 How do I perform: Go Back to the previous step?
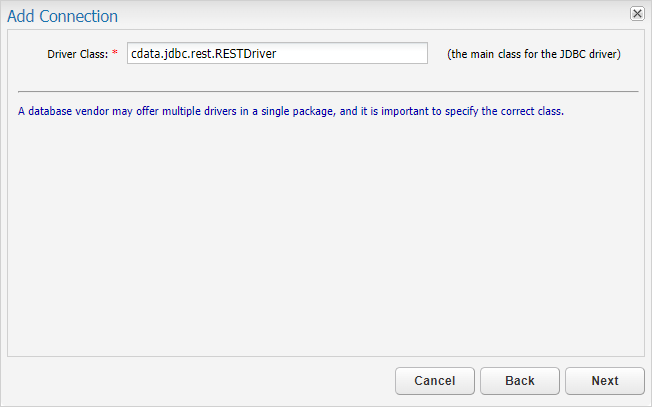point(520,380)
